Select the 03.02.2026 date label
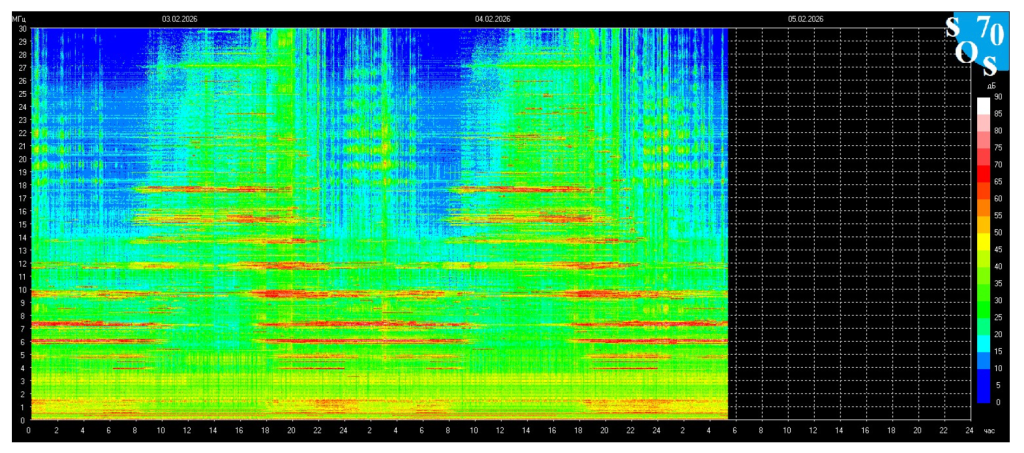This screenshot has width=1024, height=453. tap(180, 20)
